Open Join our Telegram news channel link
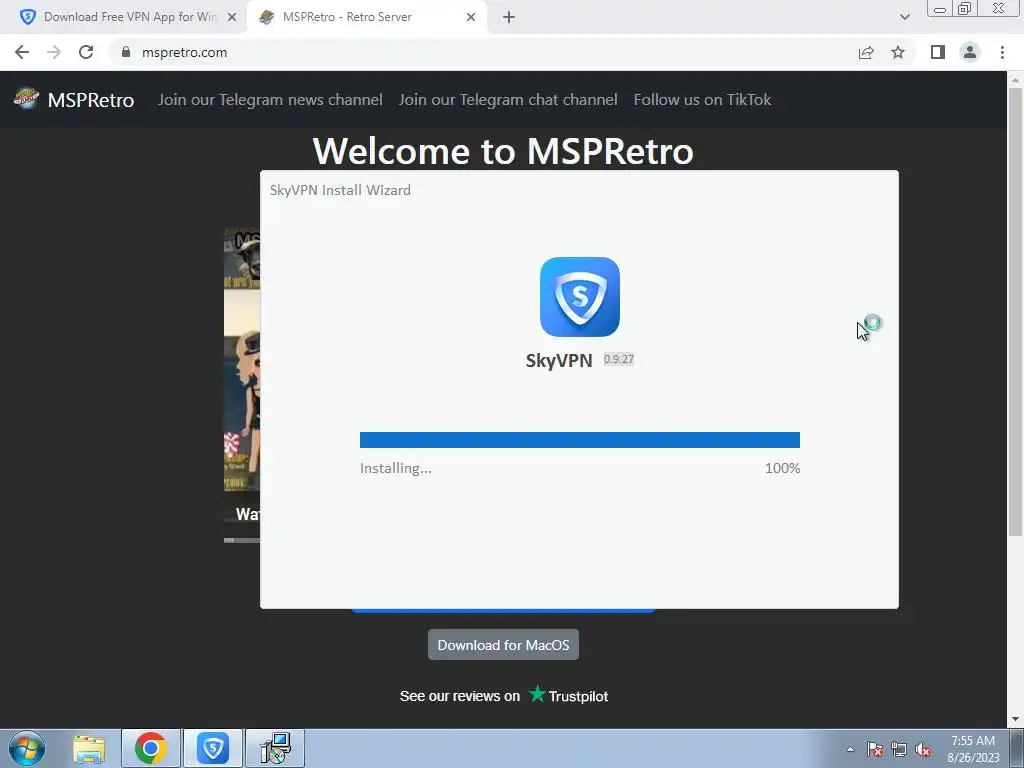1024x768 pixels. (x=270, y=99)
